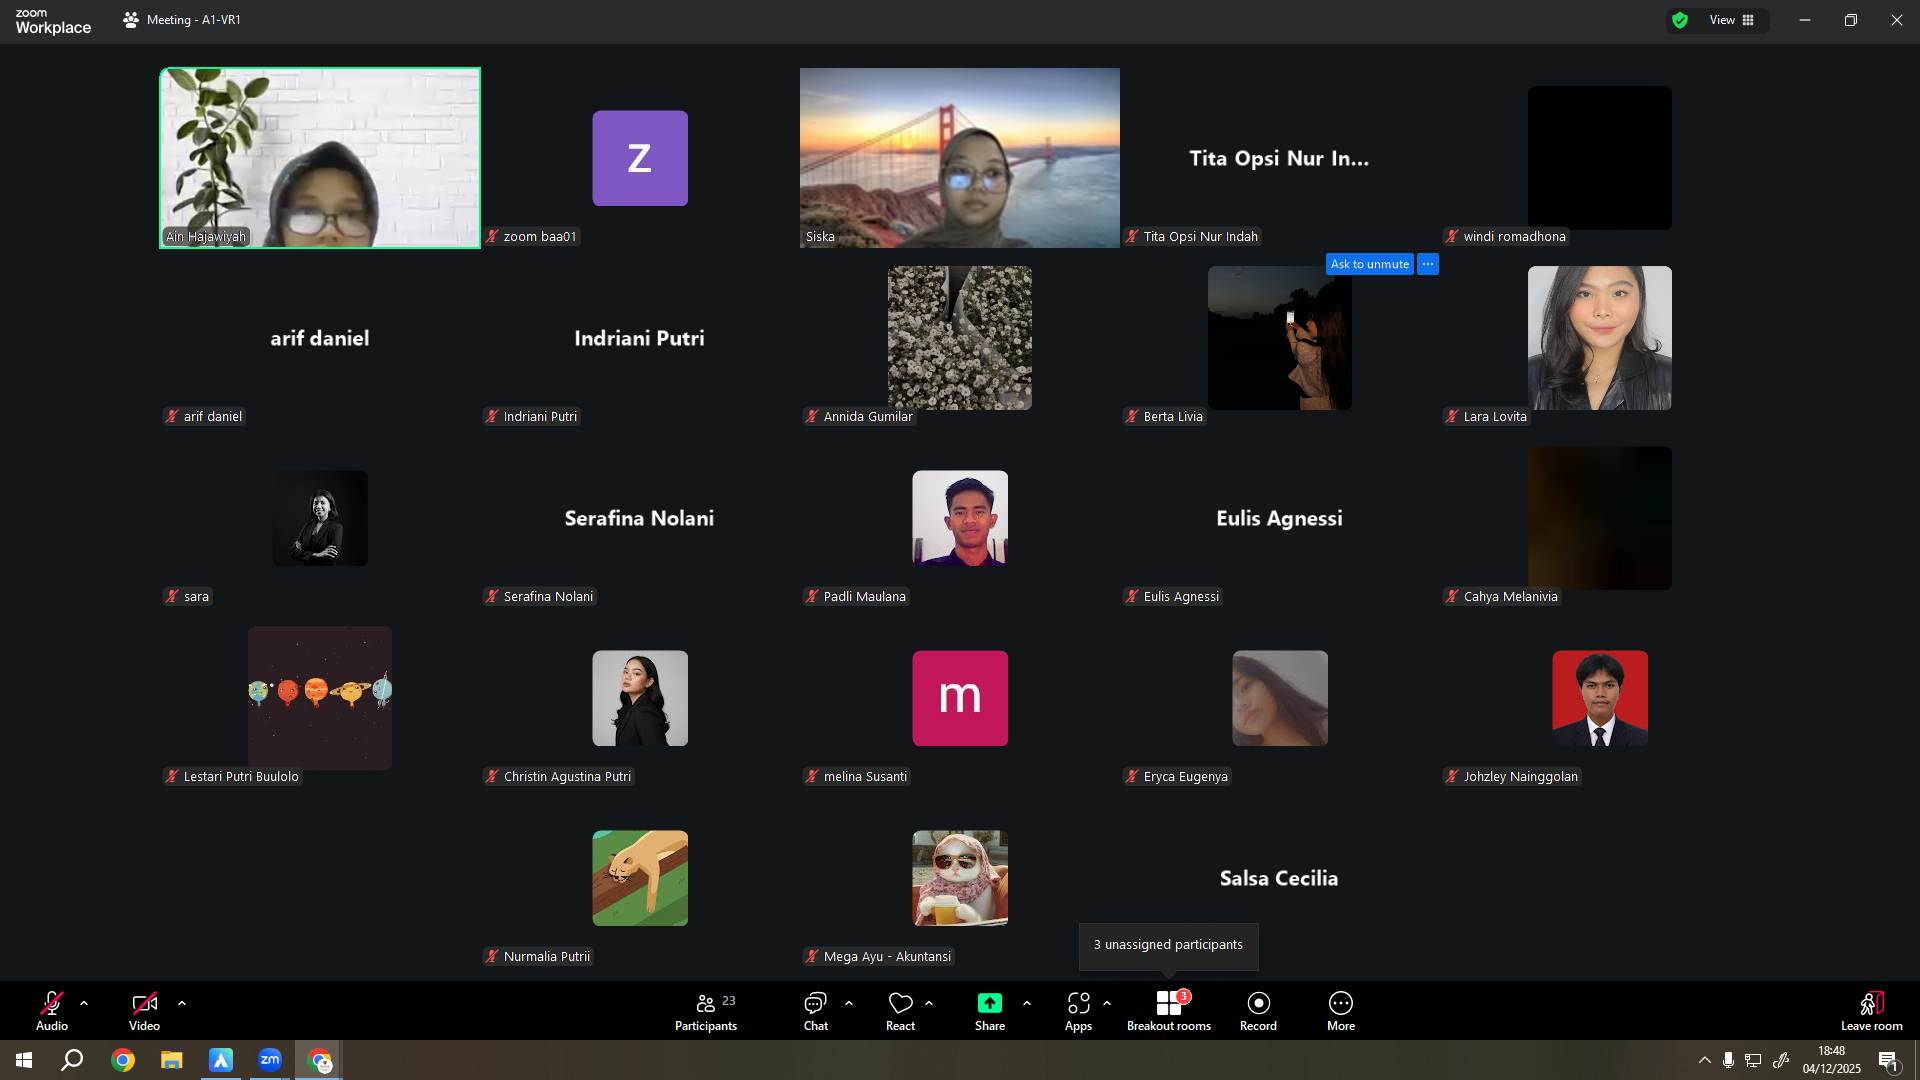Viewport: 1920px width, 1080px height.
Task: Click the microphone tray icon
Action: point(1728,1060)
